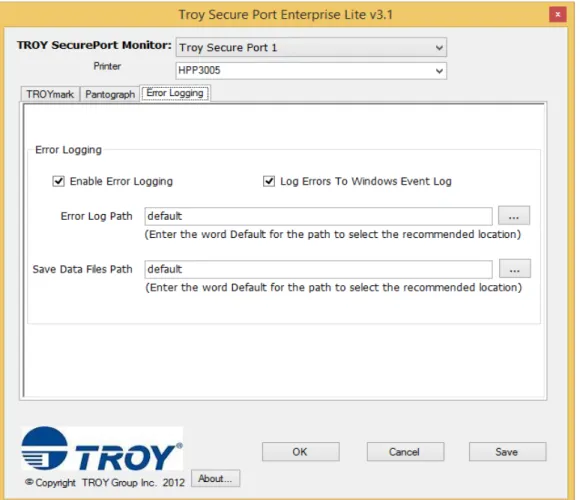This screenshot has width=580, height=500.
Task: Save the port settings
Action: 507,452
